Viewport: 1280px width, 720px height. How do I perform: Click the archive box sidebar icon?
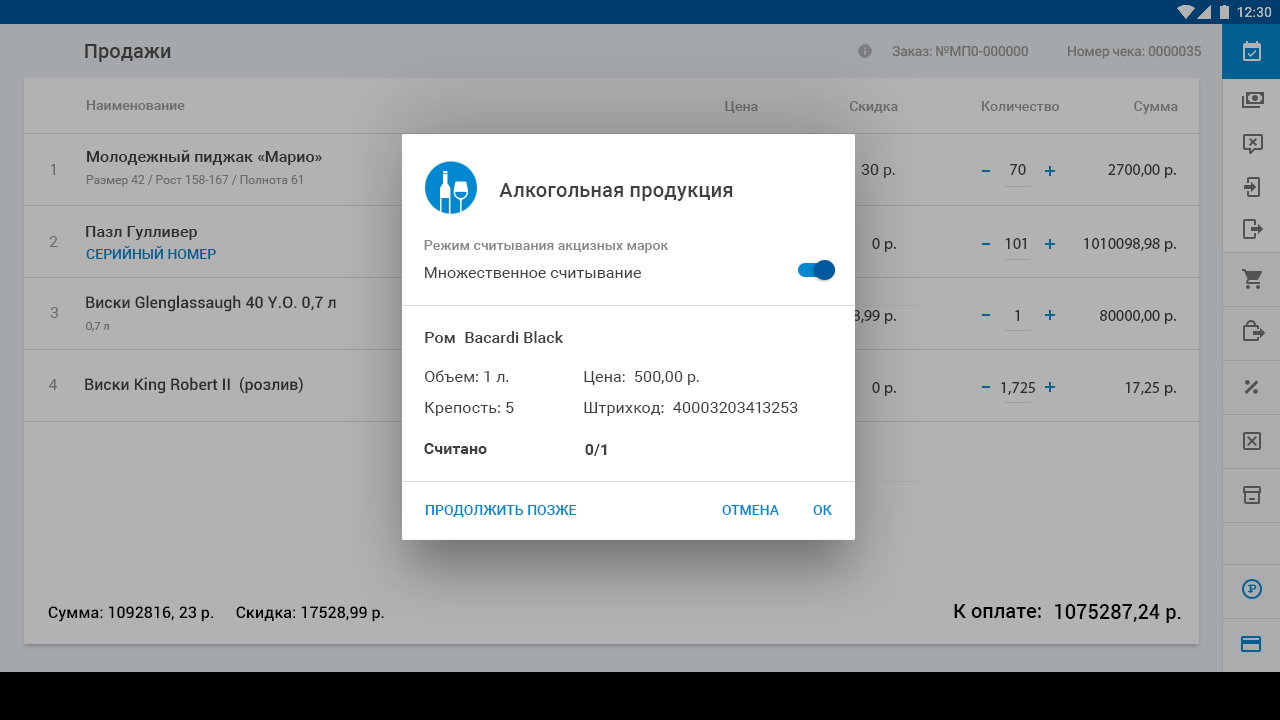coord(1251,494)
